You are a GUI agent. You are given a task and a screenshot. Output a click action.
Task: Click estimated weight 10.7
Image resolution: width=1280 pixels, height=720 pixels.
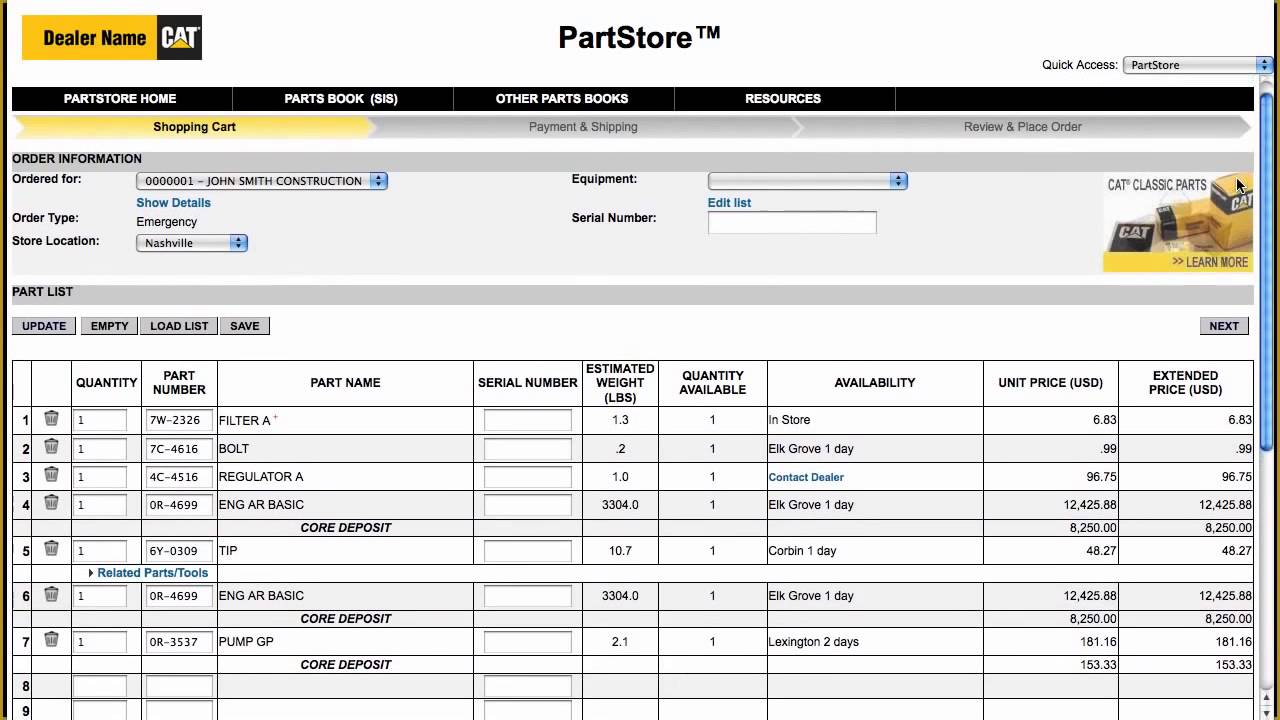pyautogui.click(x=620, y=551)
